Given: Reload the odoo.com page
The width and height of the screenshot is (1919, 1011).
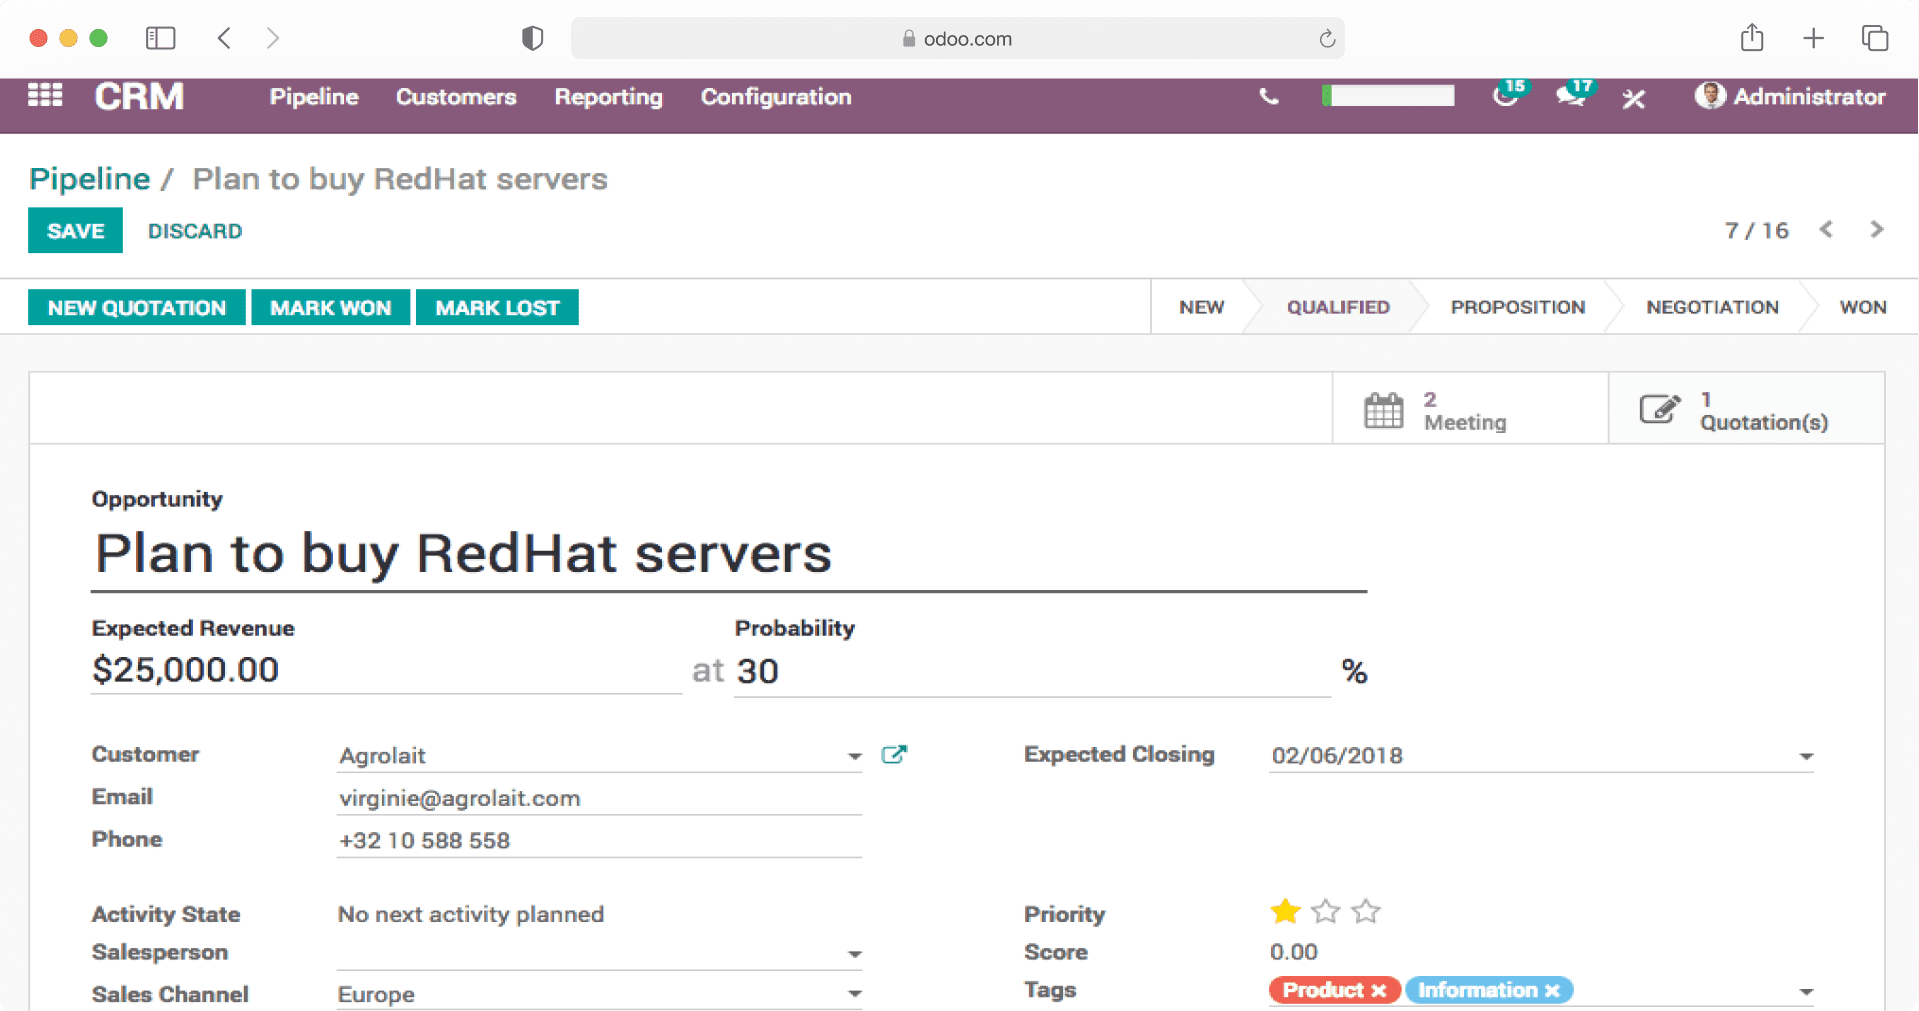Looking at the screenshot, I should pos(1327,38).
